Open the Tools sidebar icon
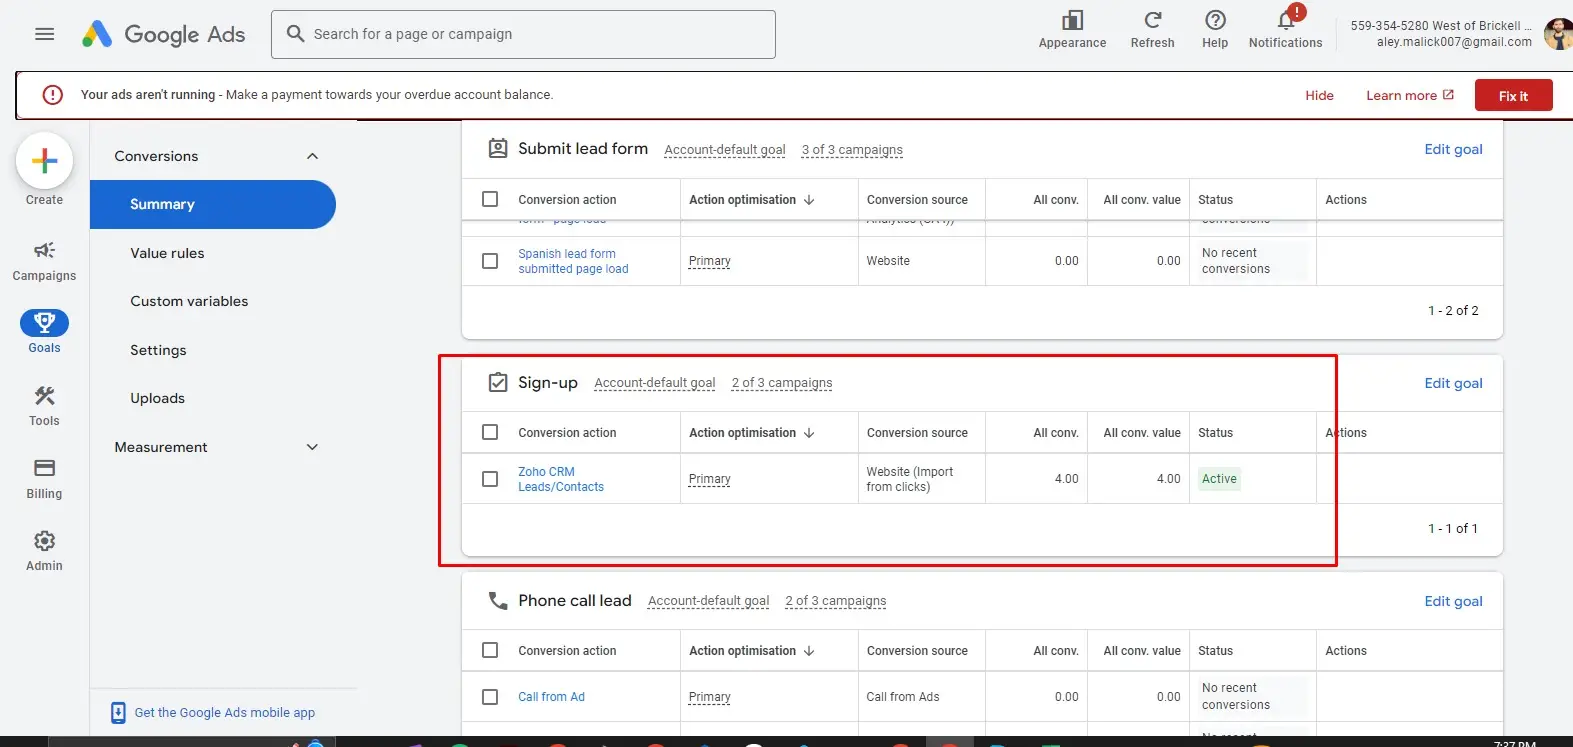The image size is (1573, 747). [44, 405]
